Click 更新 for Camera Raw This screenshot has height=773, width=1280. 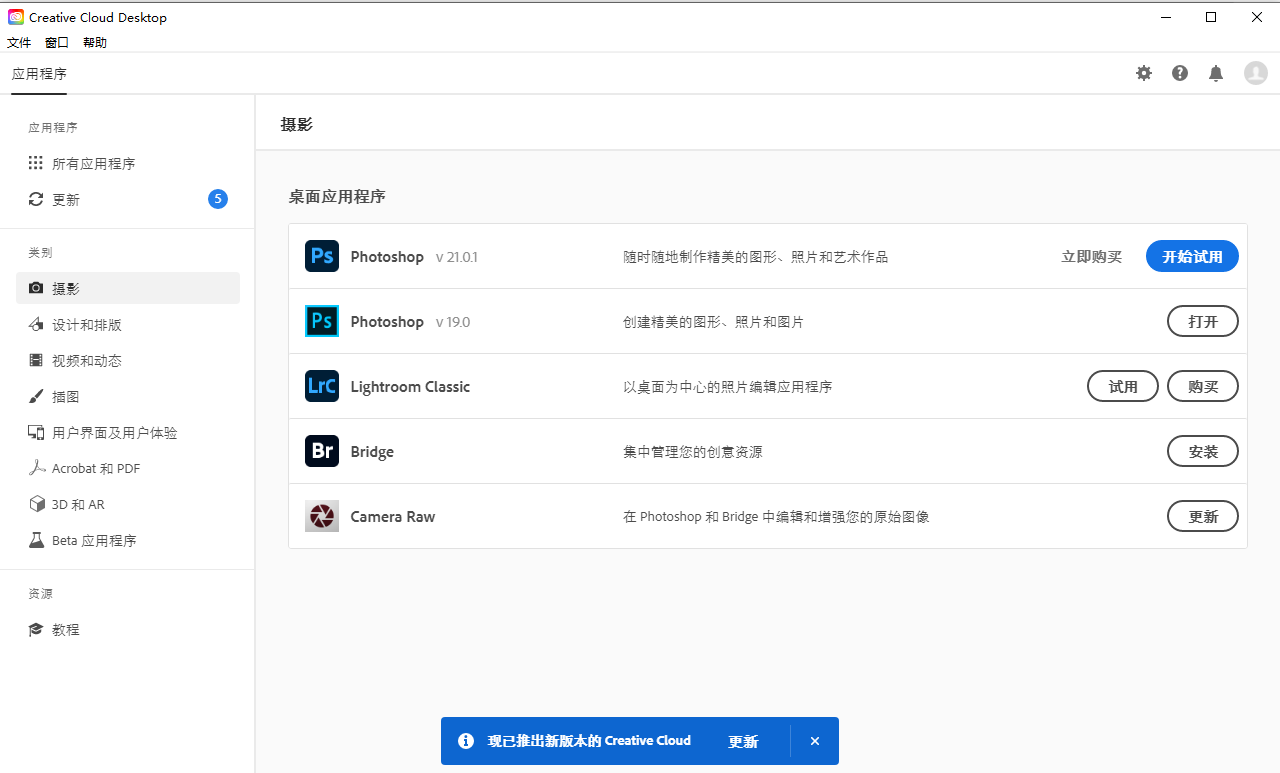1203,516
